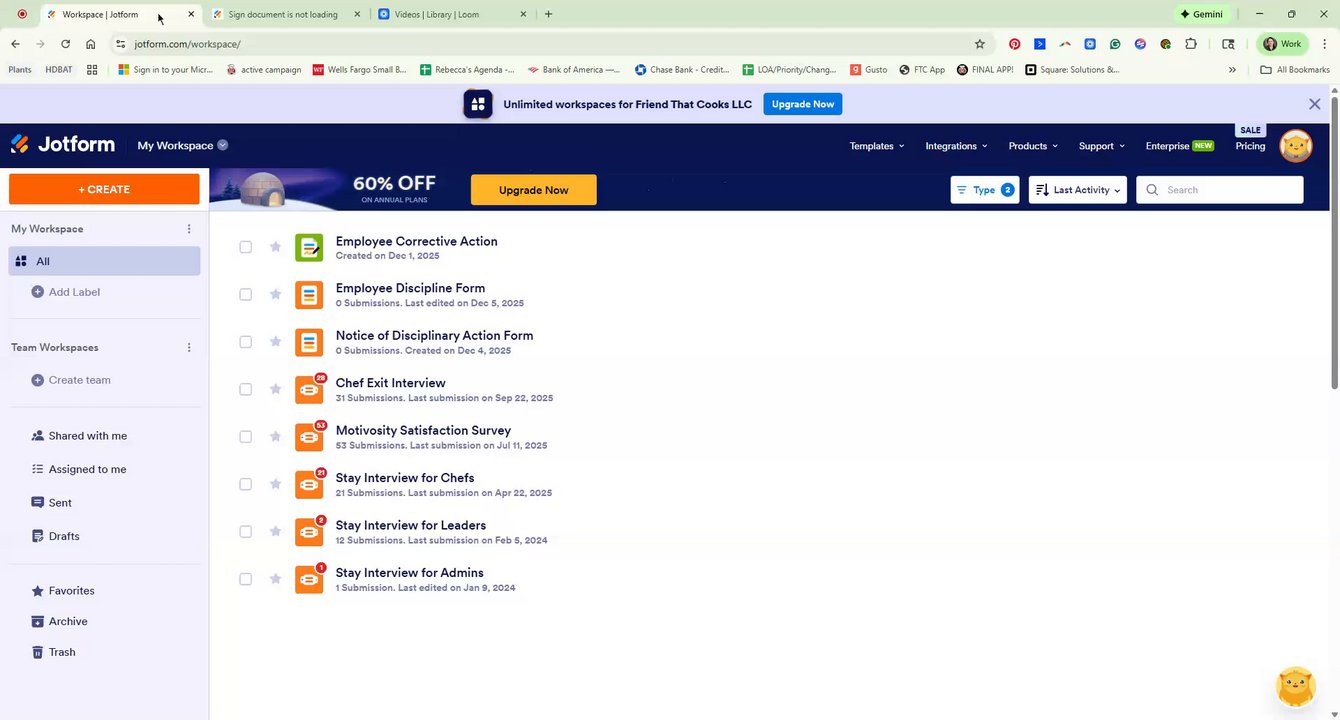Viewport: 1340px width, 720px height.
Task: Close the unlimited workspaces banner
Action: coord(1315,104)
